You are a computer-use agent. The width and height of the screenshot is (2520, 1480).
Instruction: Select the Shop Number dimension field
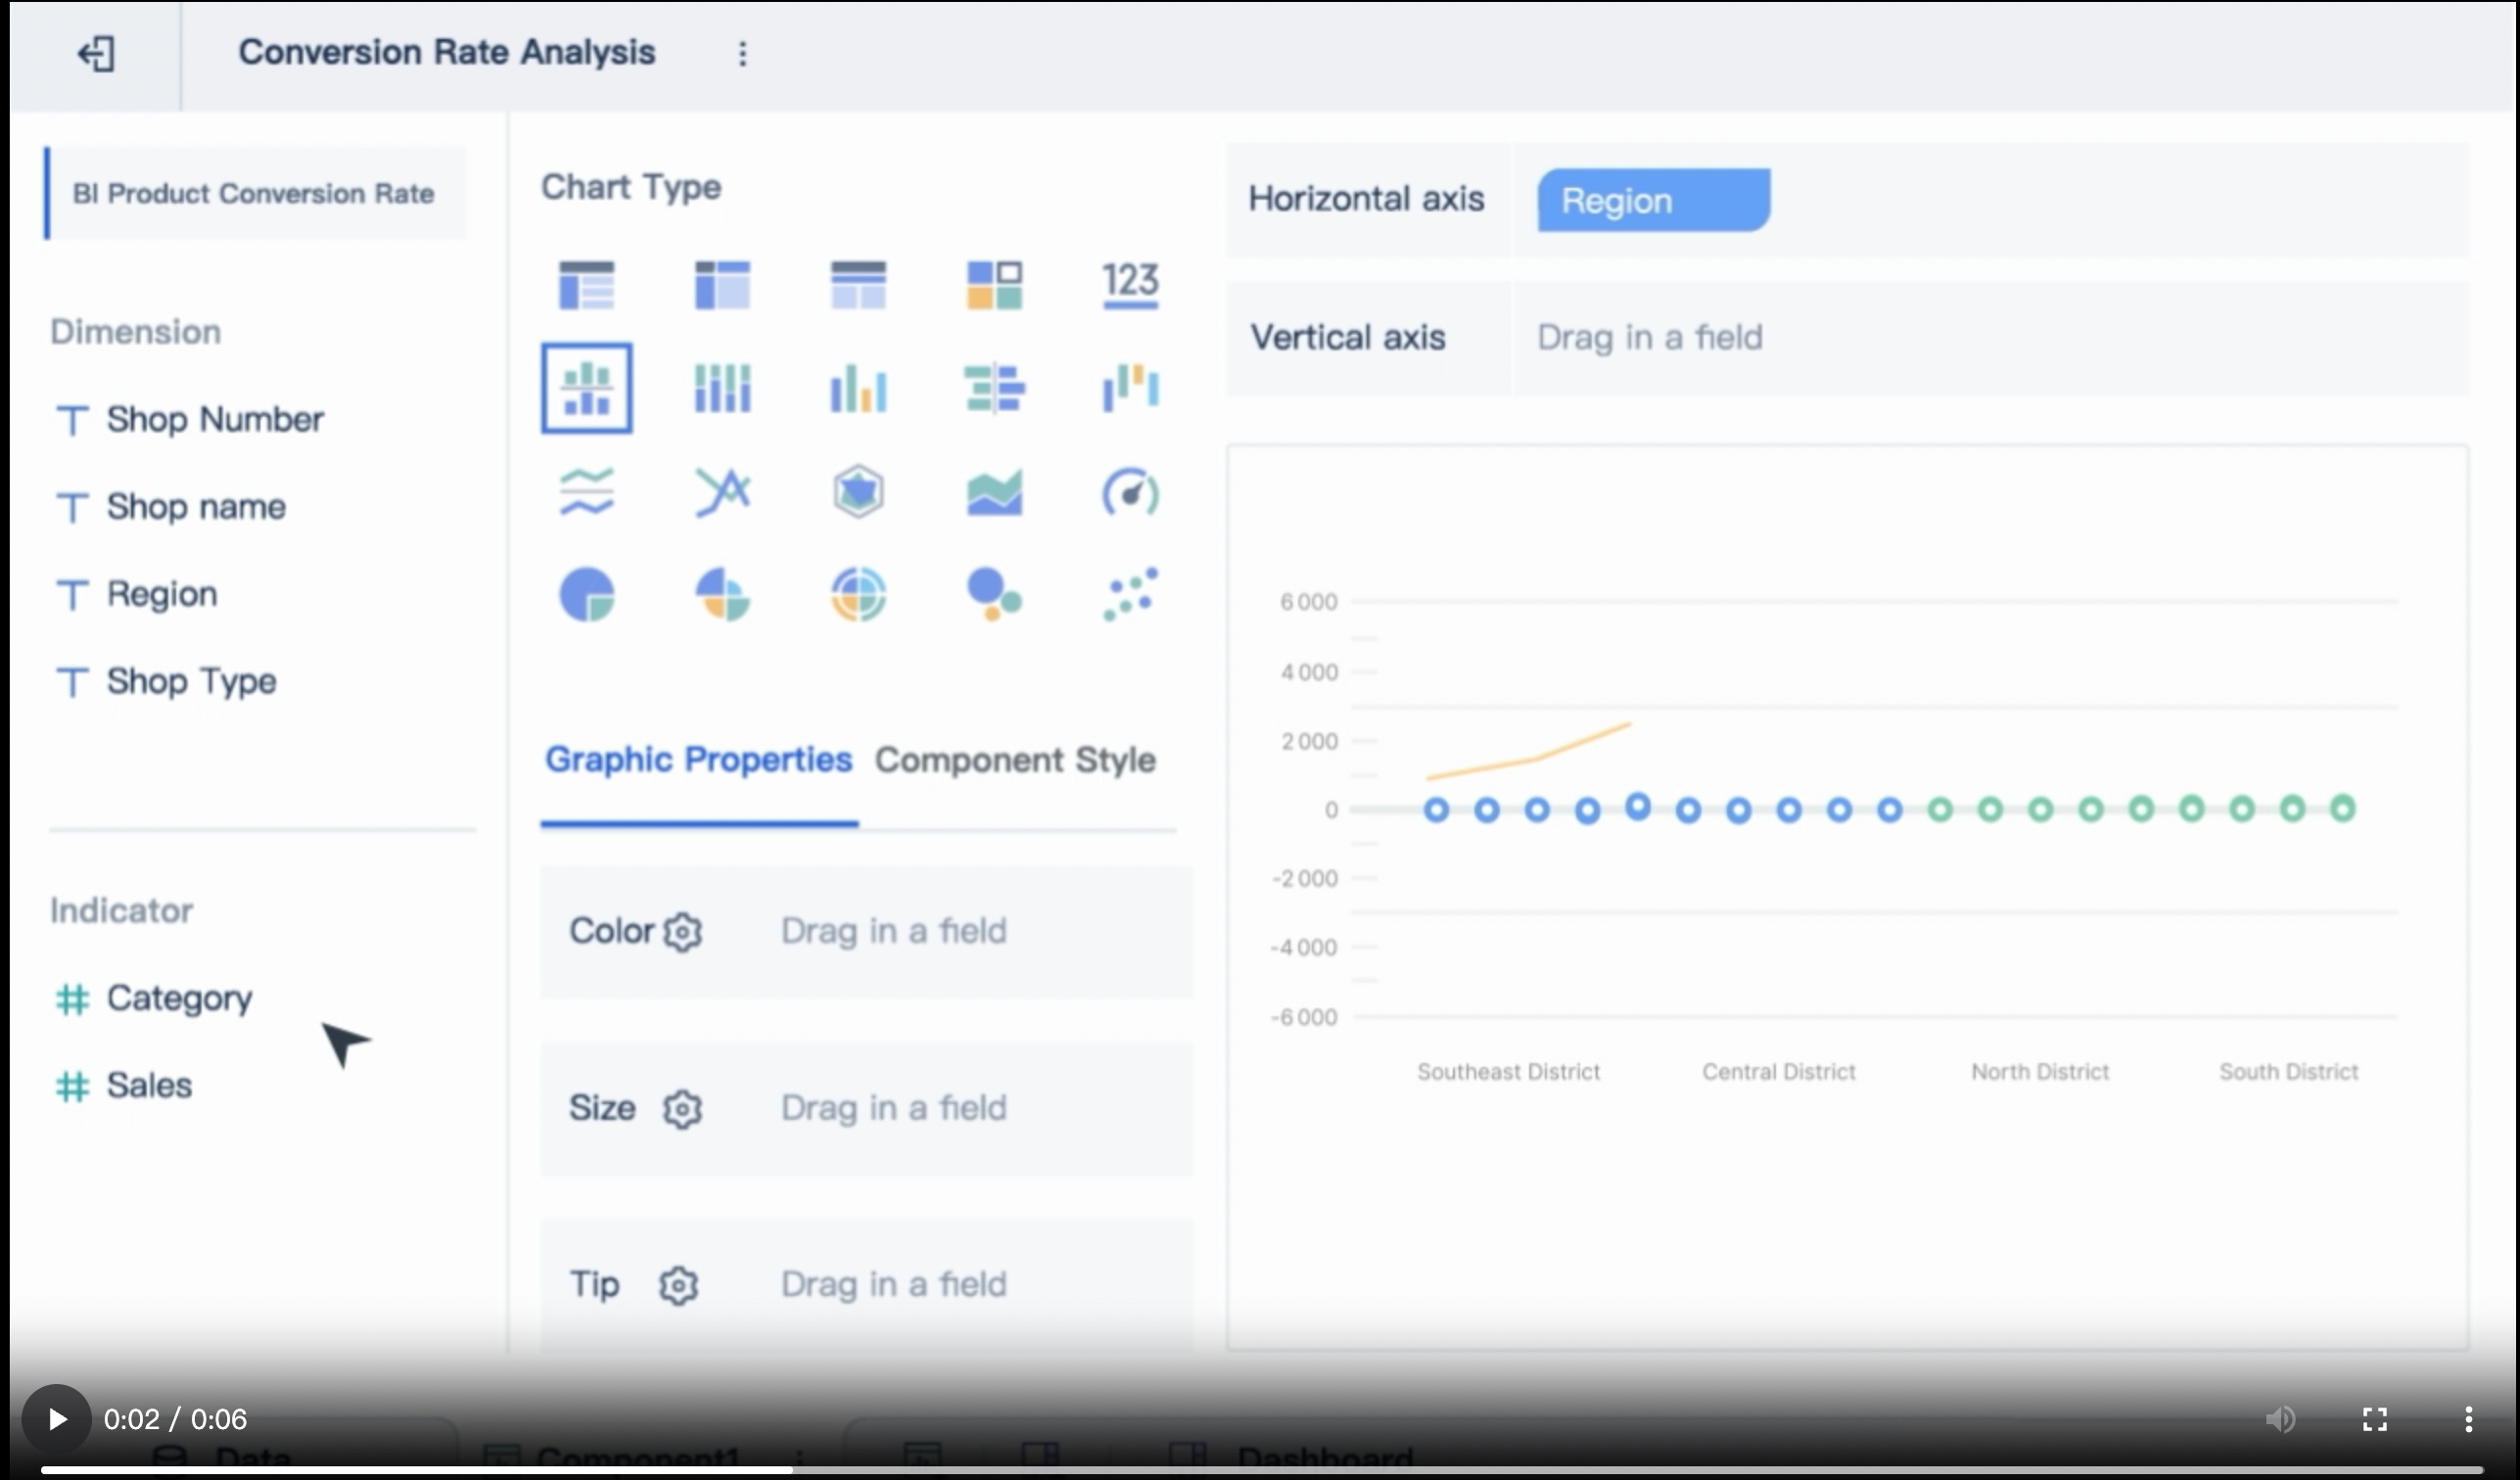coord(190,419)
